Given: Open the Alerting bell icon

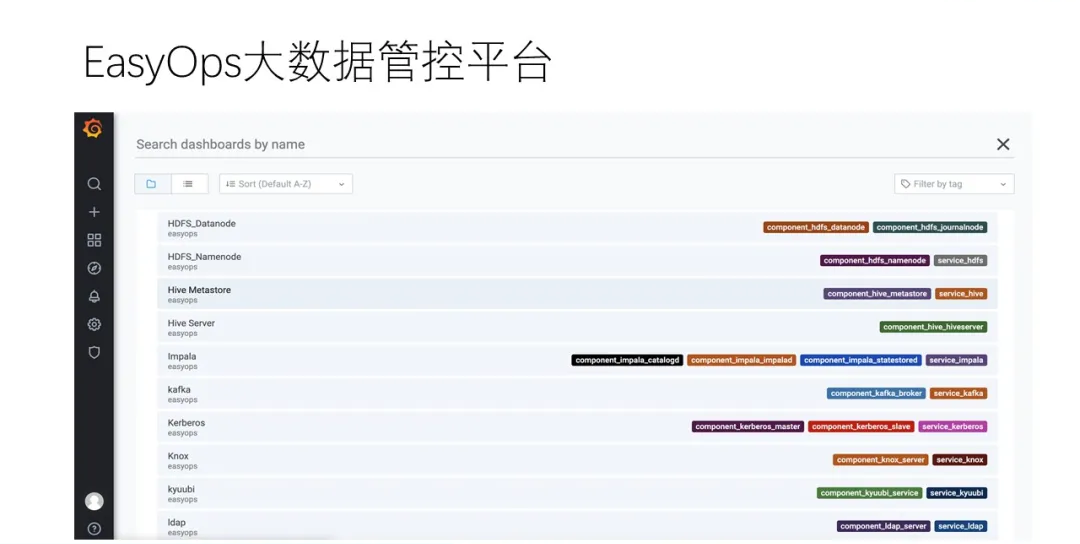Looking at the screenshot, I should [94, 296].
